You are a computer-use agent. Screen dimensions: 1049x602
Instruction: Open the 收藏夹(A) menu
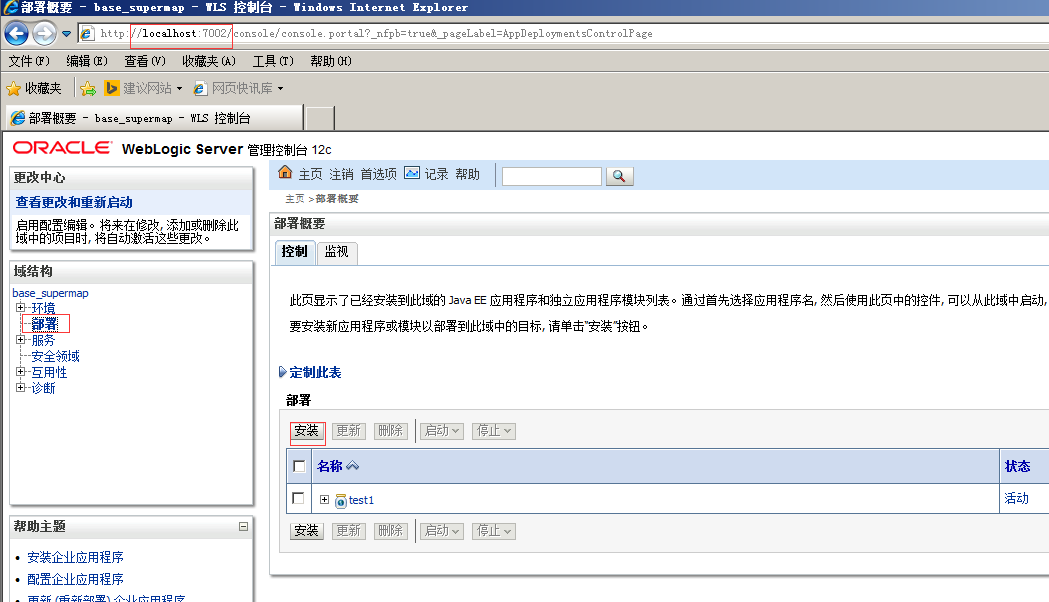pyautogui.click(x=209, y=61)
